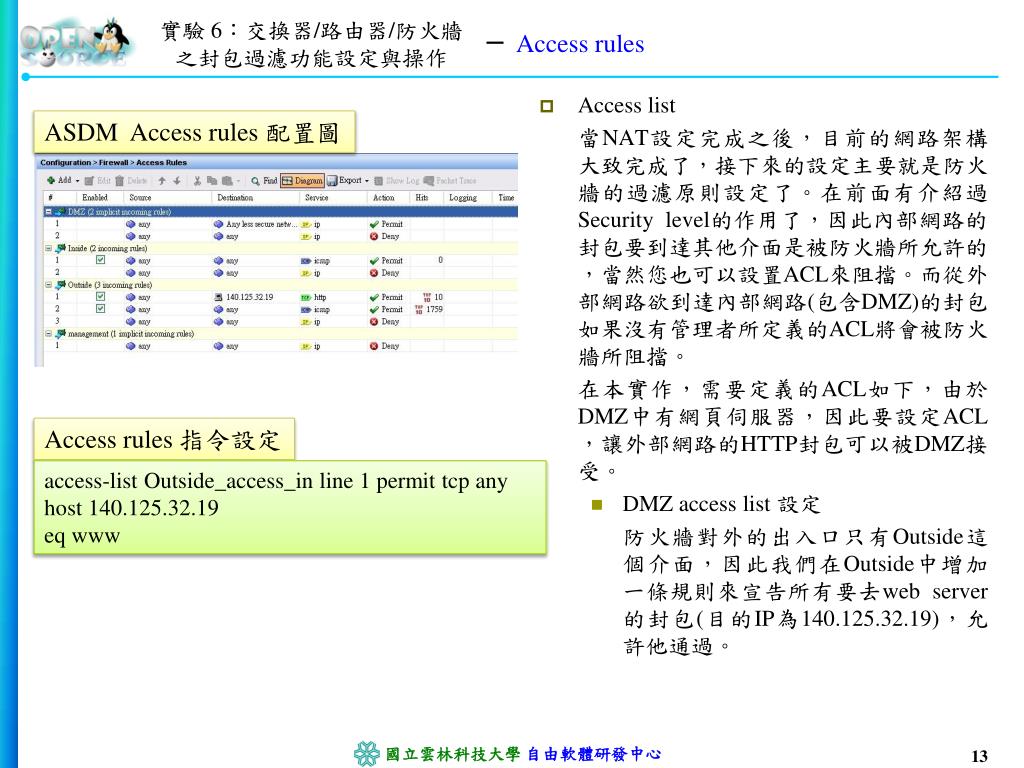Click Deny action in DMZ rule 2
This screenshot has width=1024, height=768.
click(x=385, y=236)
